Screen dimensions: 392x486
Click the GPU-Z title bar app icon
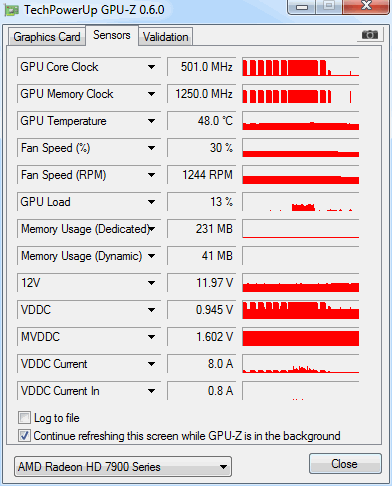coord(12,10)
